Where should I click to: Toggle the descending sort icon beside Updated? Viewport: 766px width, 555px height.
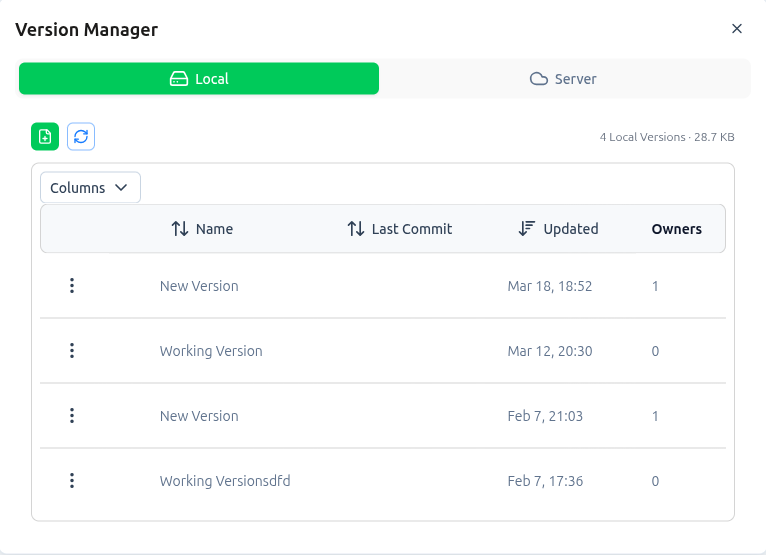[527, 229]
